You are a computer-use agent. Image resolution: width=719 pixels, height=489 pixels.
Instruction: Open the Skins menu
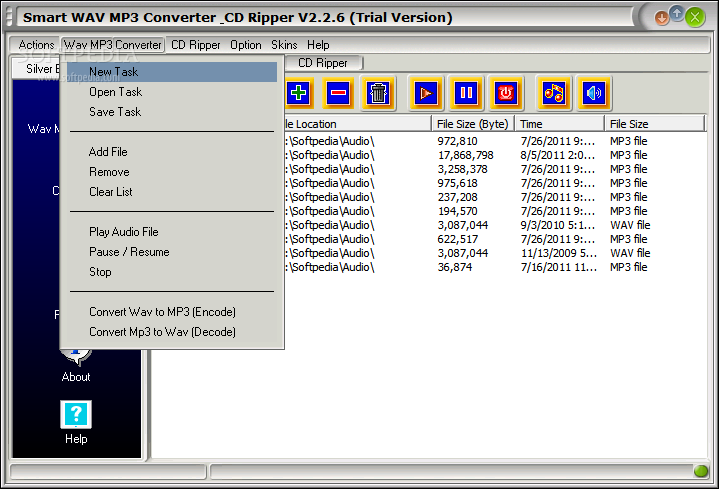[284, 45]
